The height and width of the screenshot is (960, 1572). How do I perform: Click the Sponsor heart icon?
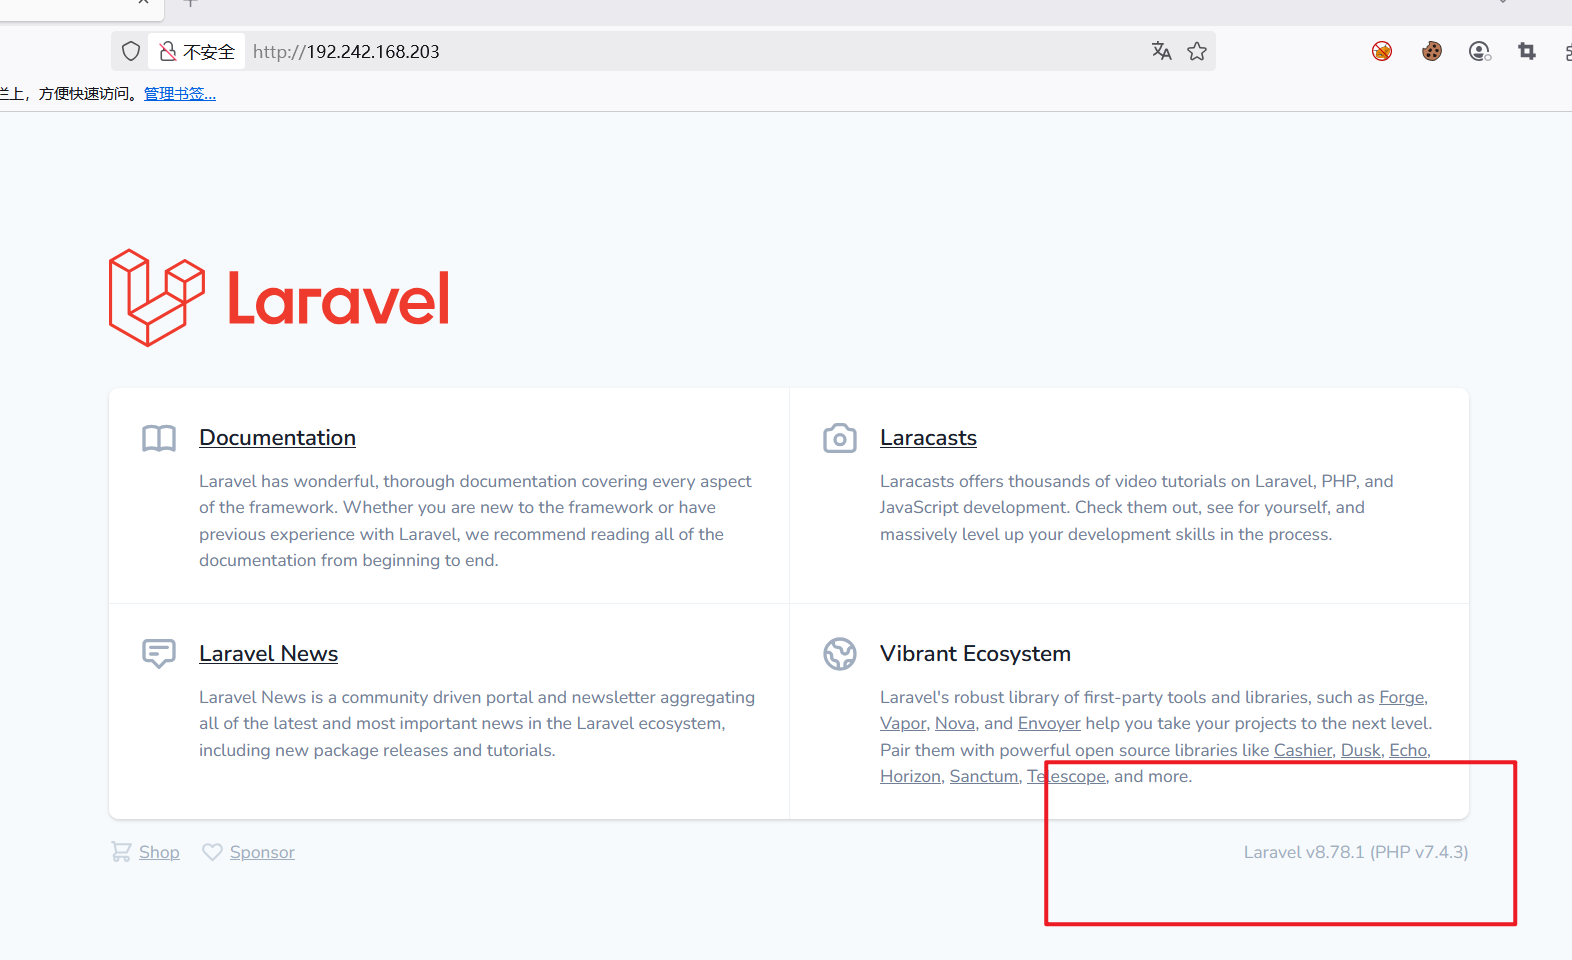click(212, 852)
